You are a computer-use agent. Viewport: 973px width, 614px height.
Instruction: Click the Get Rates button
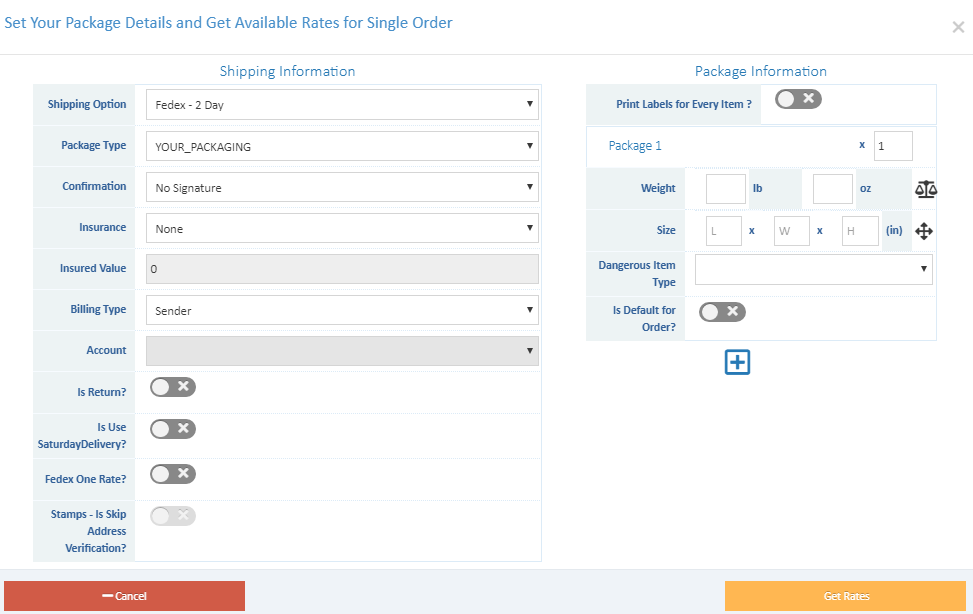point(846,595)
